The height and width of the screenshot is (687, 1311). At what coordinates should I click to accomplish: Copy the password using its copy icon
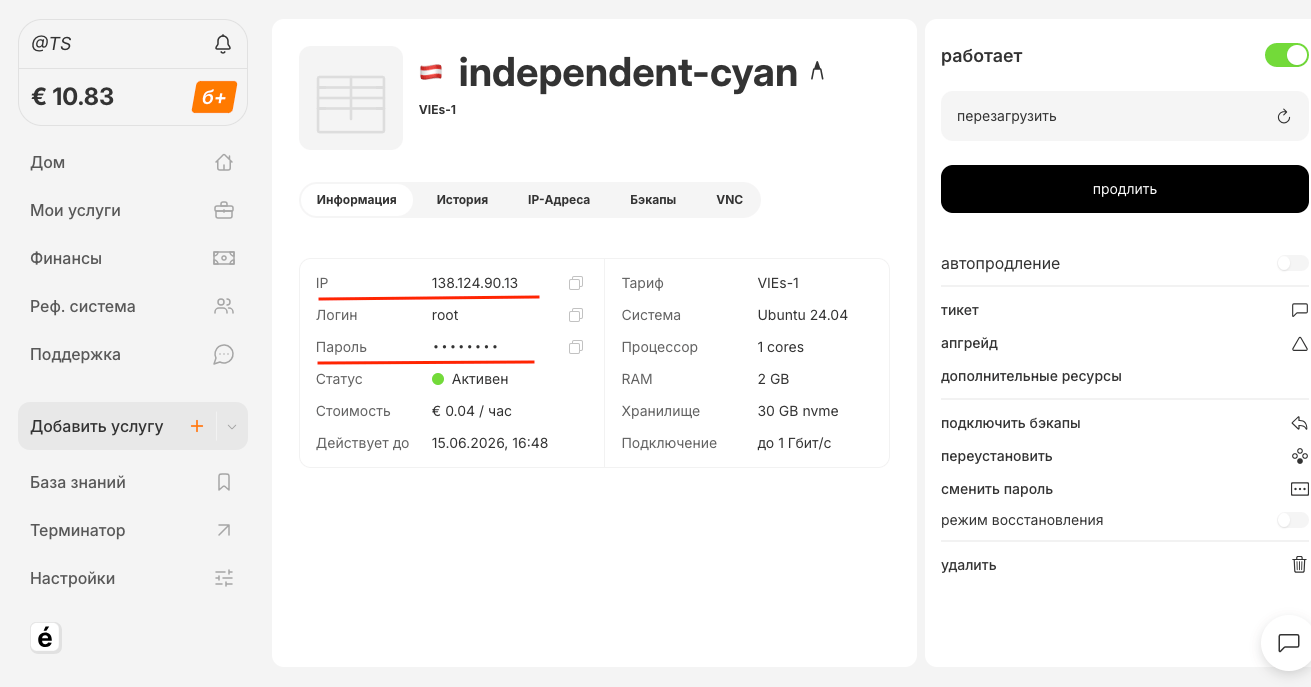pyautogui.click(x=575, y=347)
